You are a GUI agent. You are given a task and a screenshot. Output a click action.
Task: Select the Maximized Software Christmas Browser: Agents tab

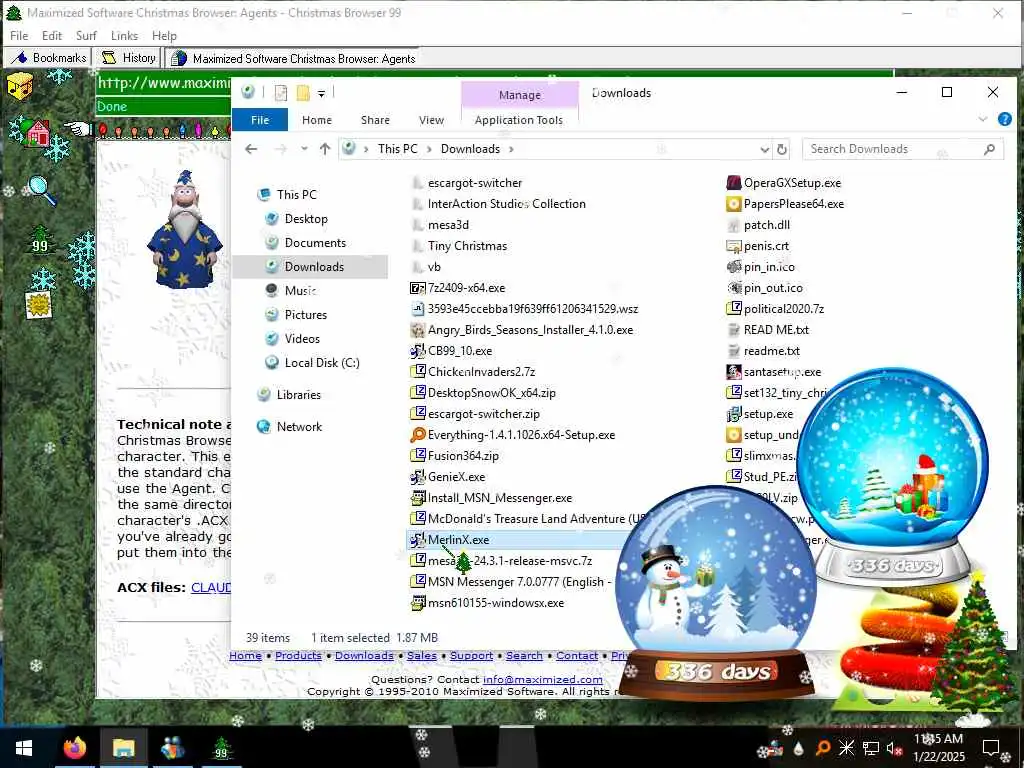(293, 59)
